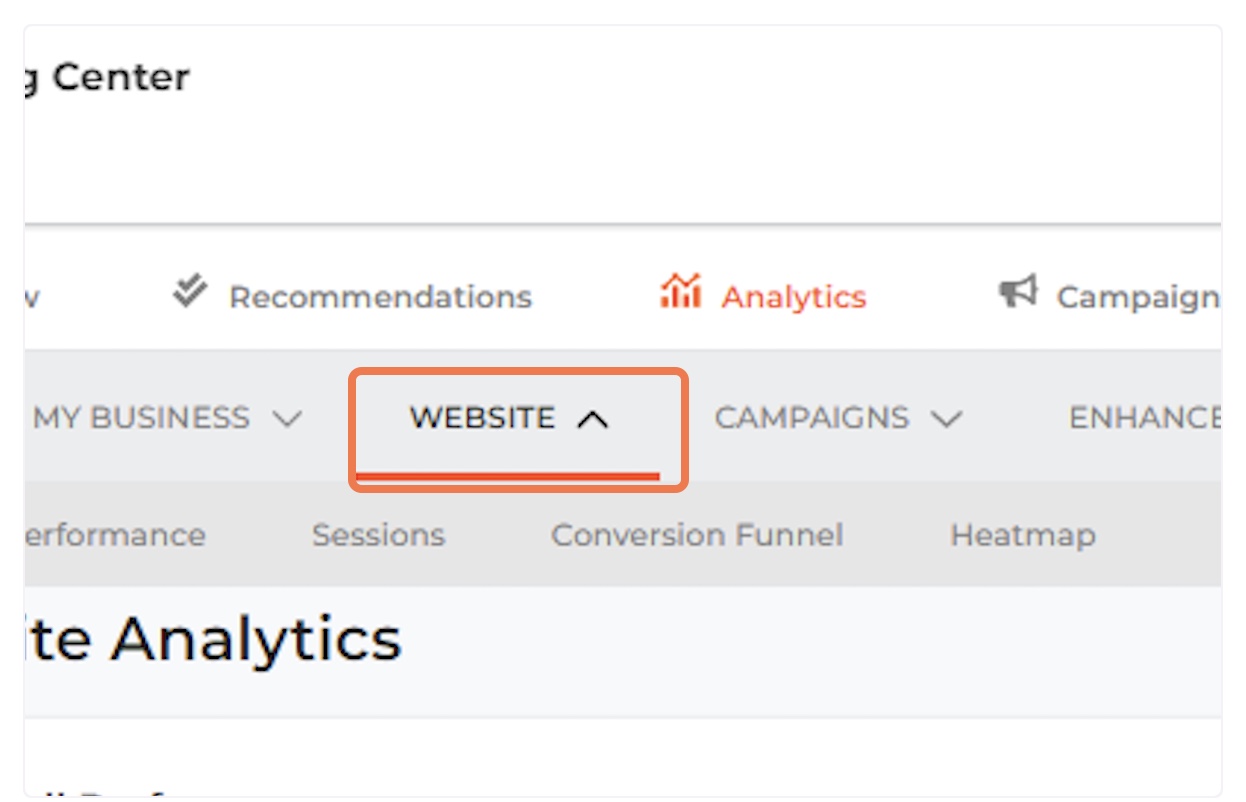Switch to the Performance sub-tab
Viewport: 1246px width, 802px height.
point(115,535)
